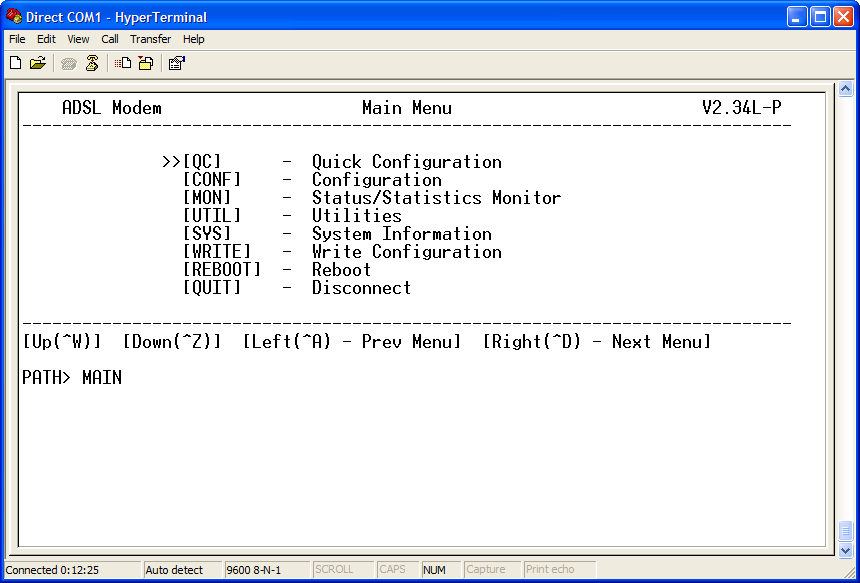
Task: Click the New Connection toolbar icon
Action: (x=15, y=62)
